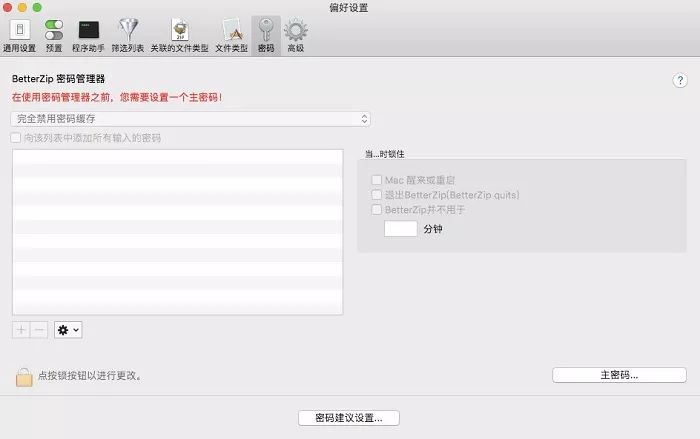Click inside the empty password list

point(178,232)
